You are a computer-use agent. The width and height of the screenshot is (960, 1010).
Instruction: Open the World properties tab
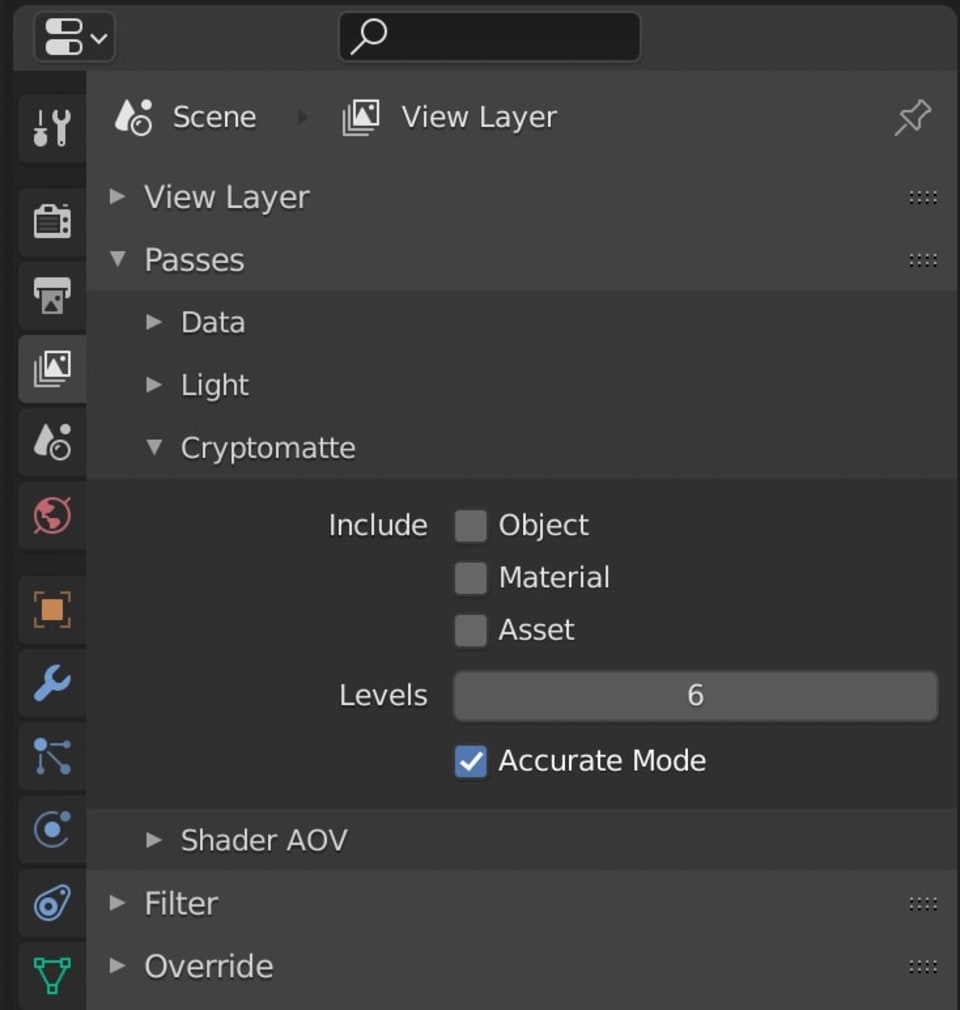[51, 516]
